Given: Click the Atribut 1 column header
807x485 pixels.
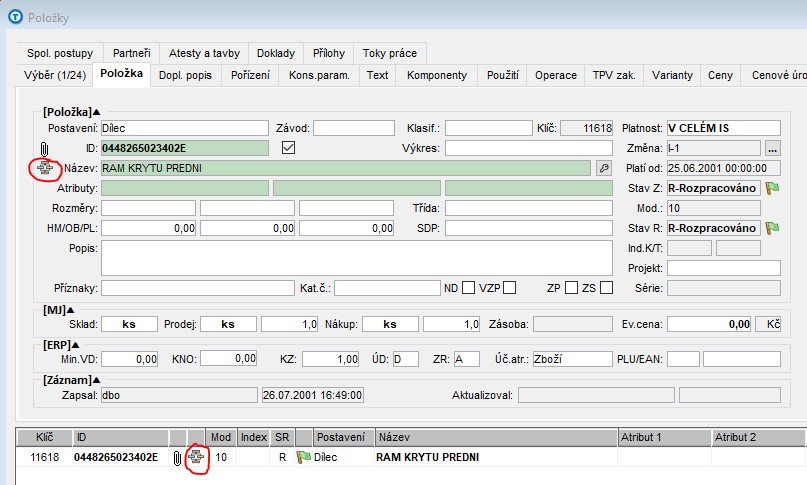Looking at the screenshot, I should coord(664,437).
